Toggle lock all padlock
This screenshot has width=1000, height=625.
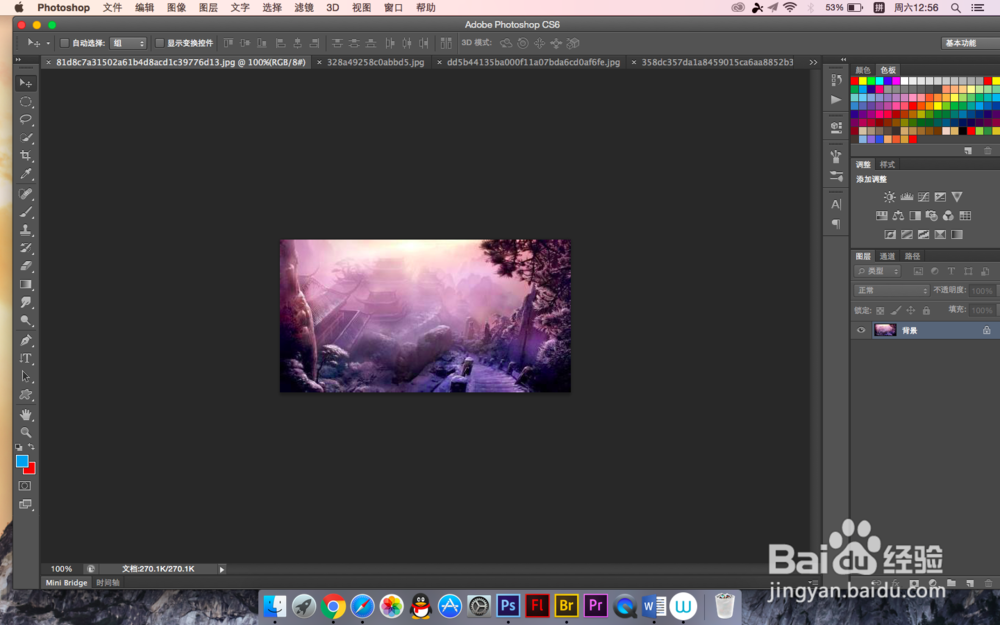click(x=926, y=311)
